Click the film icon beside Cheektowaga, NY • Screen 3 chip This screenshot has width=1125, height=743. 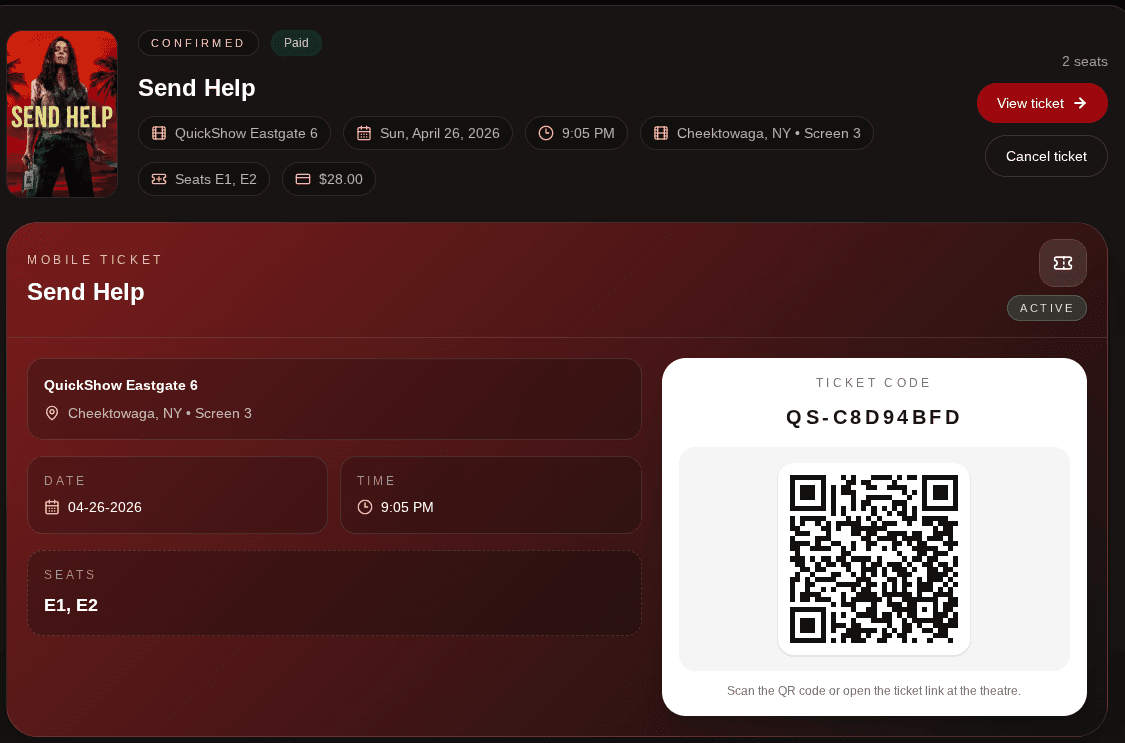click(661, 133)
